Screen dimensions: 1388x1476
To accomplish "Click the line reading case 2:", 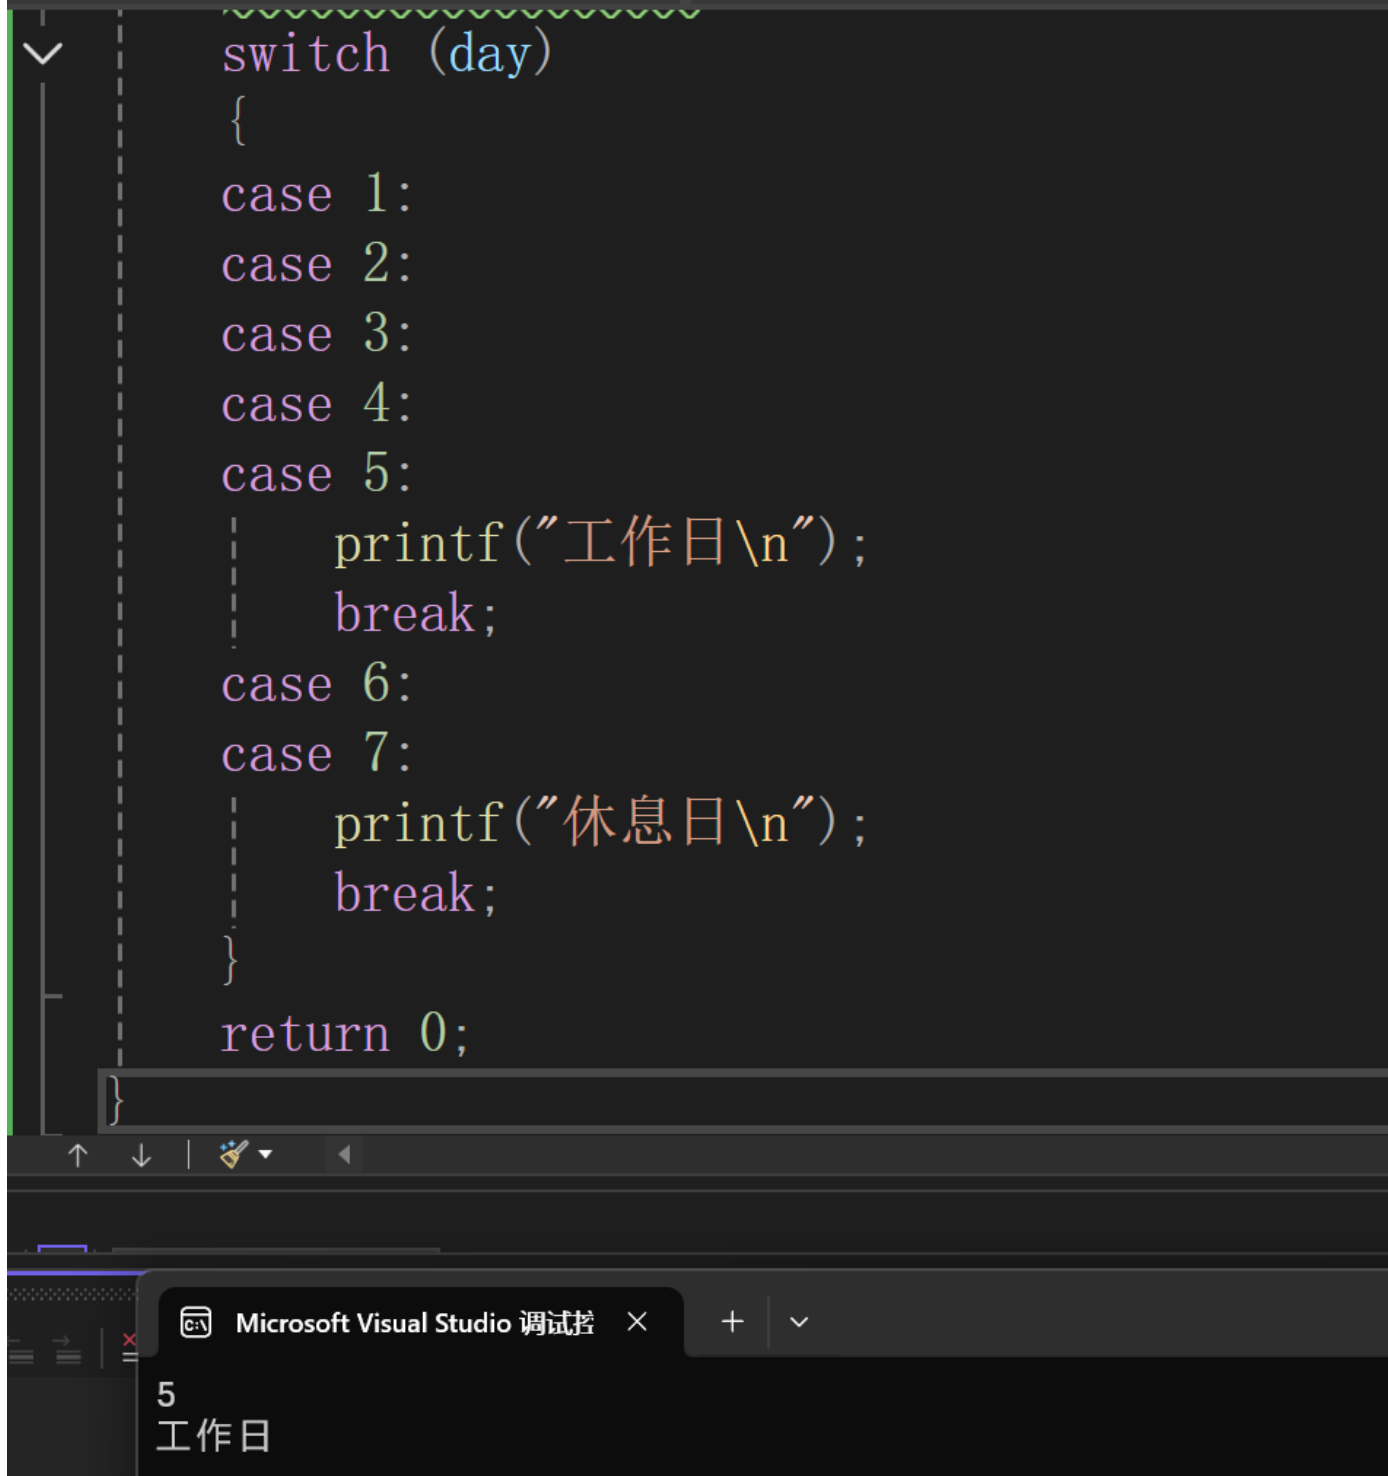I will pos(316,264).
